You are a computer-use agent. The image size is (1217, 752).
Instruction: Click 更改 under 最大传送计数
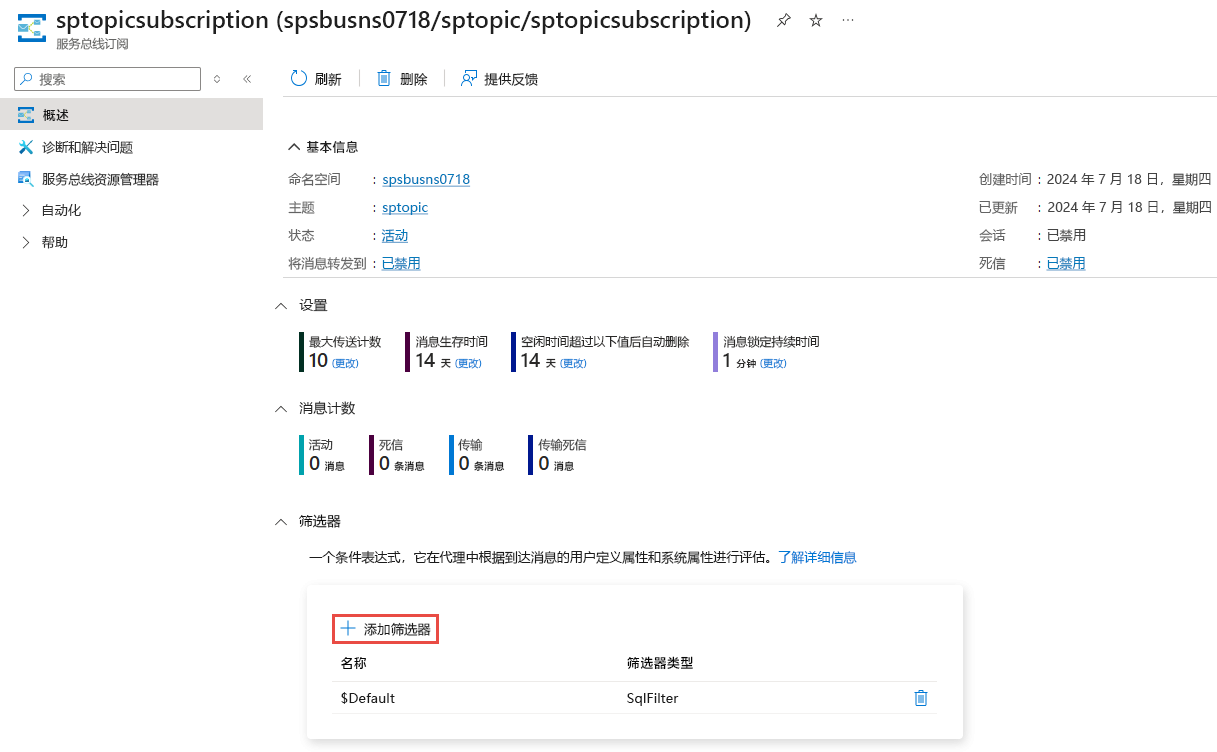coord(346,363)
